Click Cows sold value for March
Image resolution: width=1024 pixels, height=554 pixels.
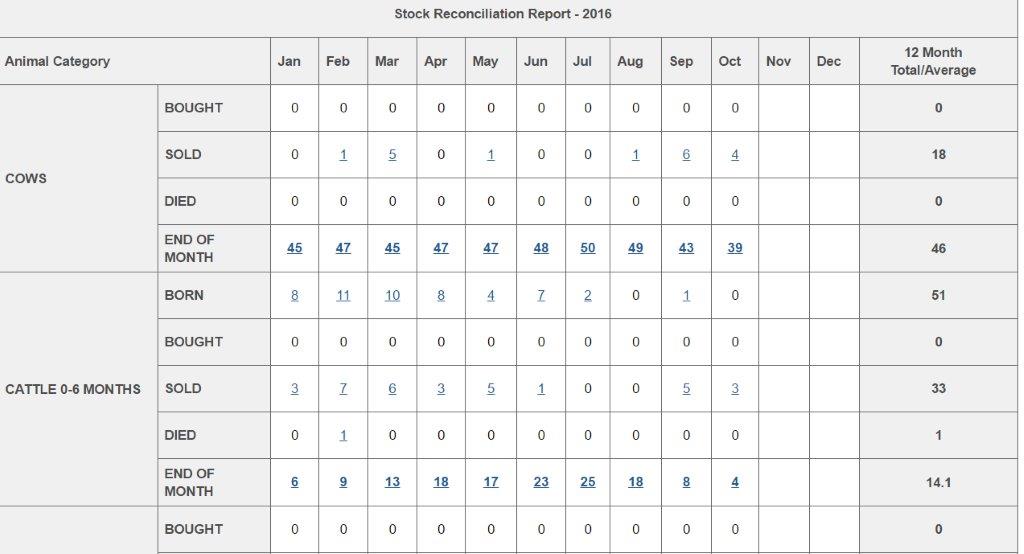(392, 155)
